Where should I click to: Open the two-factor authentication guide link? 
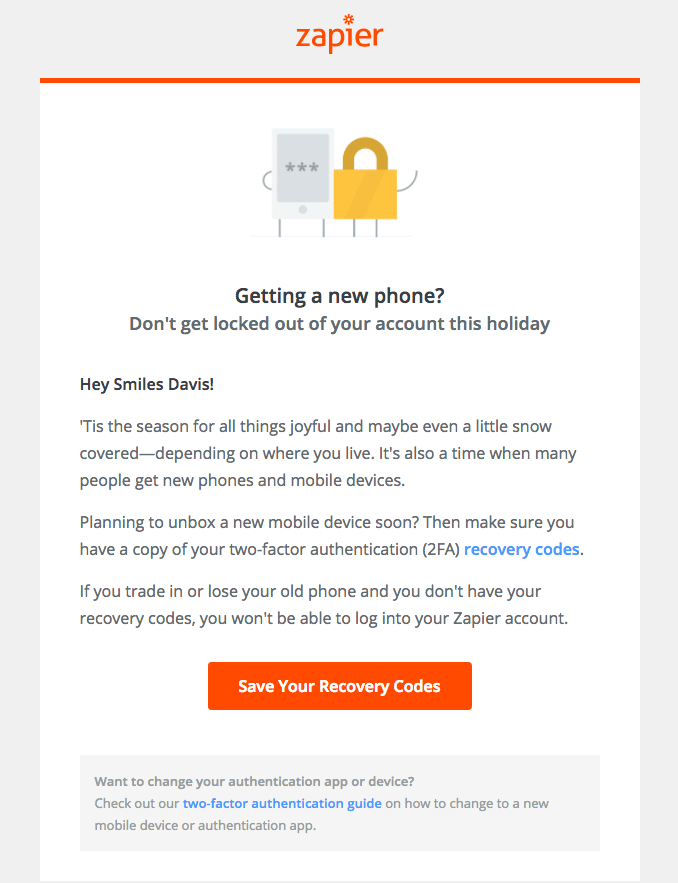click(282, 803)
